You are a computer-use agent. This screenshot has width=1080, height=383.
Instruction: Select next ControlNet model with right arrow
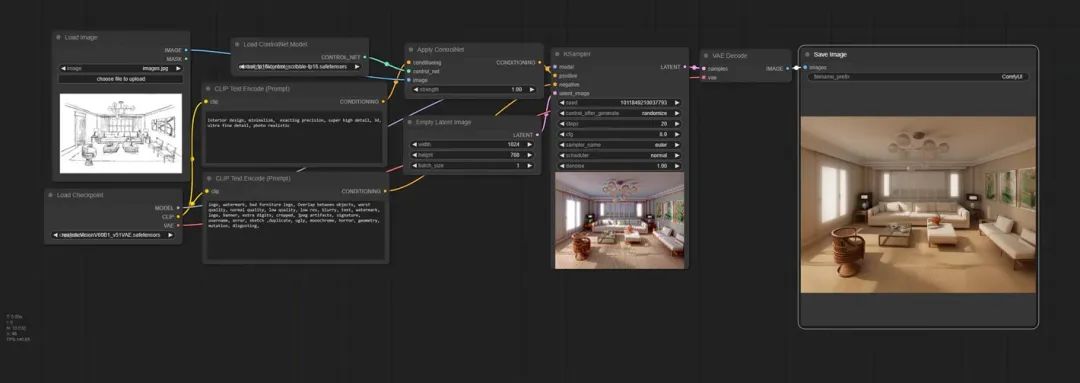tap(357, 67)
